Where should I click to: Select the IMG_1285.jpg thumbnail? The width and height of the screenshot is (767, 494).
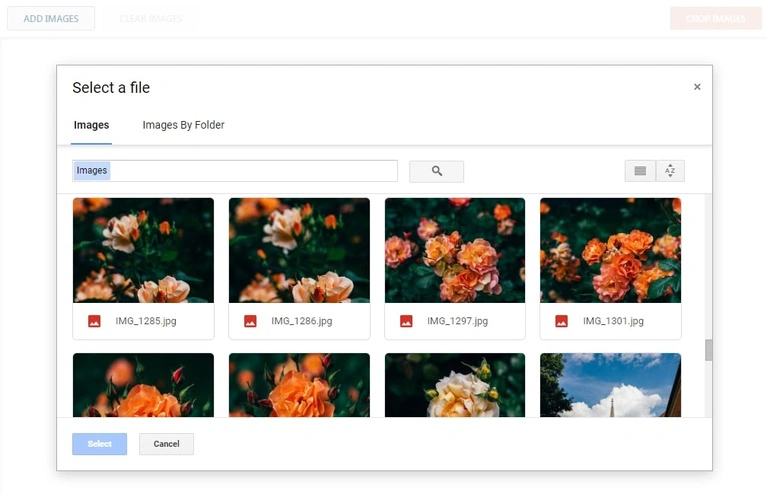click(x=143, y=250)
